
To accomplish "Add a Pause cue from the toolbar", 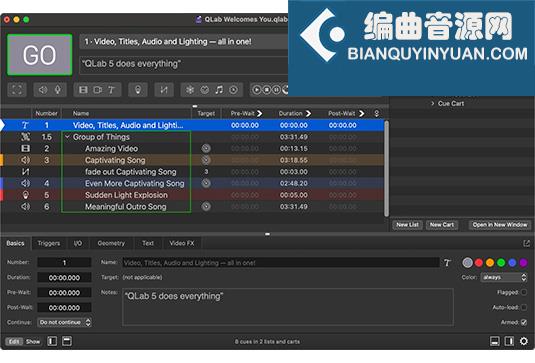I will (276, 90).
